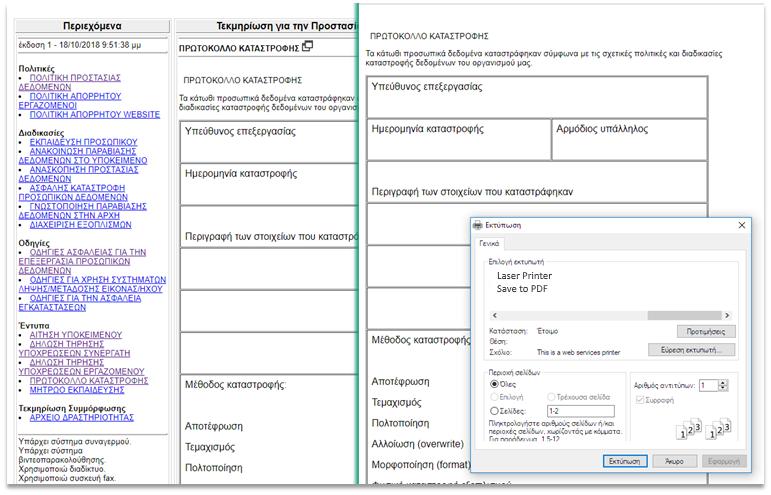Click Μορφοποίηση (format) option in print preview
This screenshot has width=771, height=495.
(x=421, y=465)
